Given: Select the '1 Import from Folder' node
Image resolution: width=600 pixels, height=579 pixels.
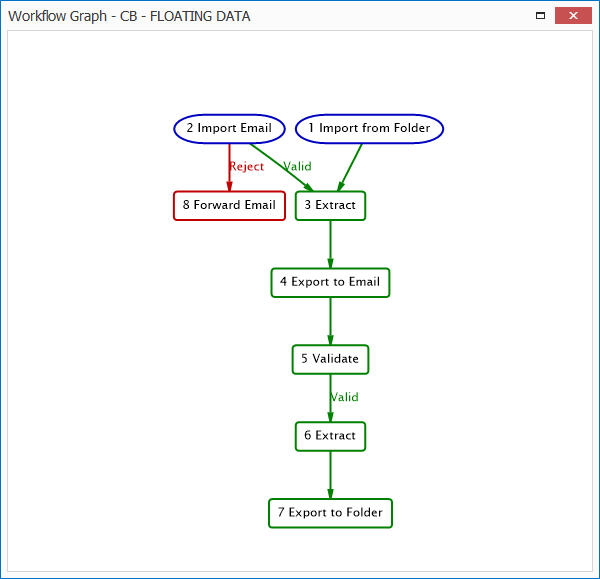Looking at the screenshot, I should pyautogui.click(x=369, y=129).
